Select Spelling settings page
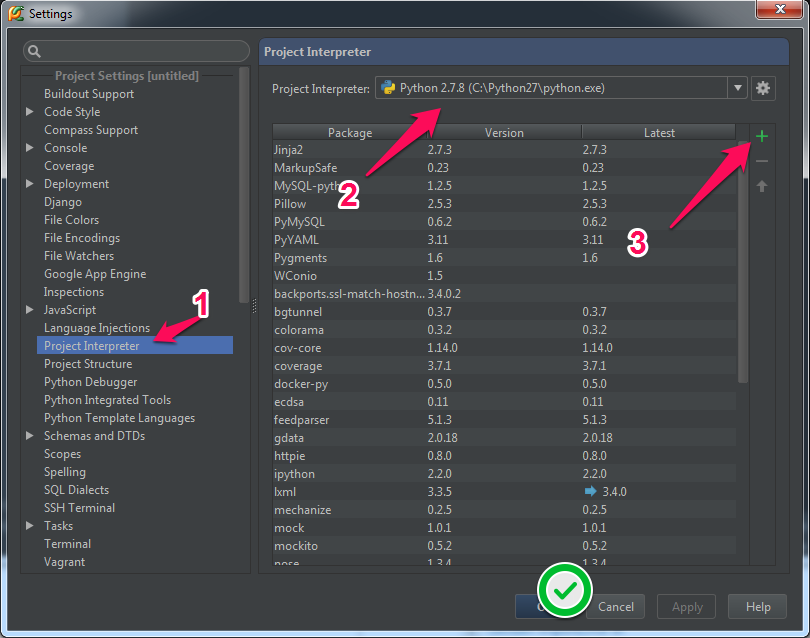The image size is (810, 638). coord(65,472)
